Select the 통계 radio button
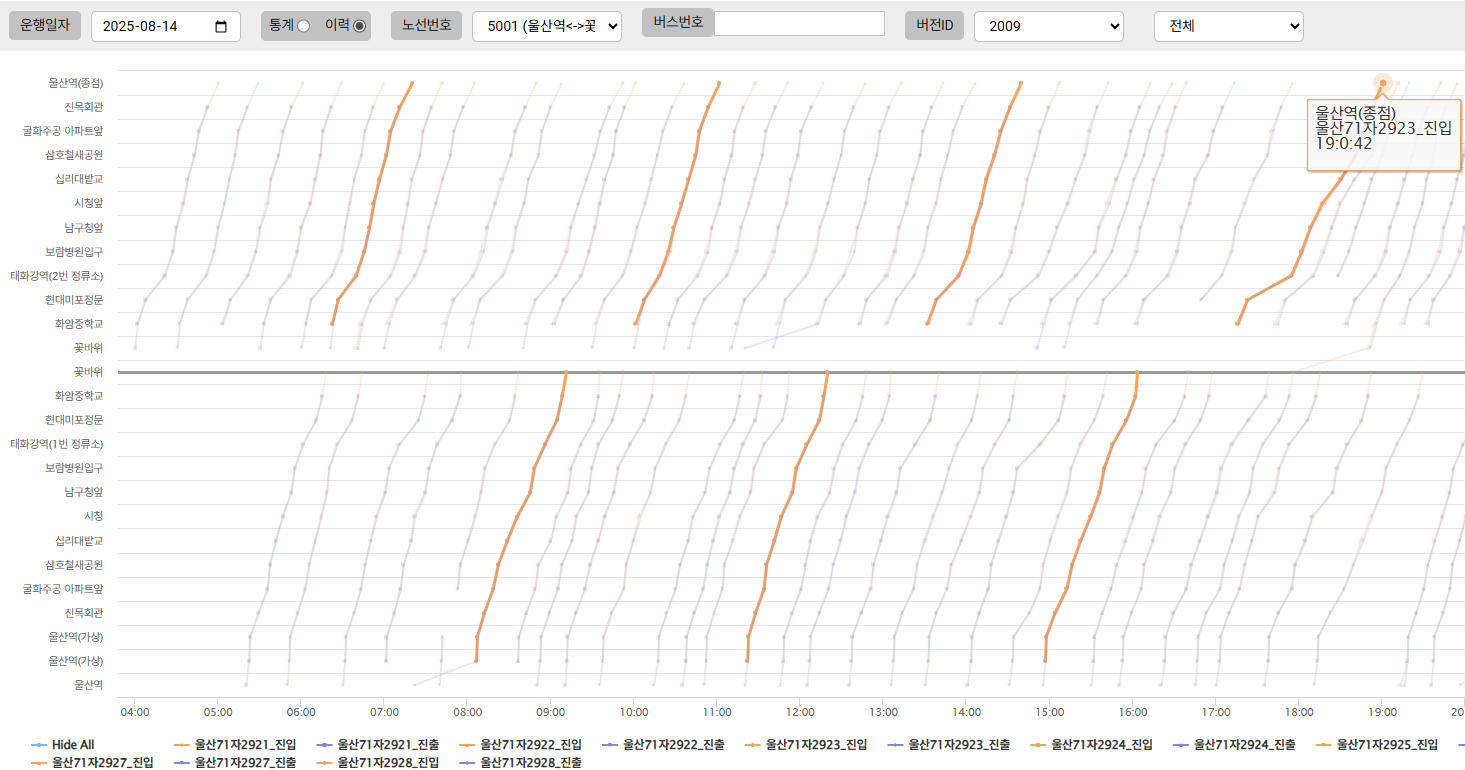Viewport: 1465px width, 770px height. point(303,25)
